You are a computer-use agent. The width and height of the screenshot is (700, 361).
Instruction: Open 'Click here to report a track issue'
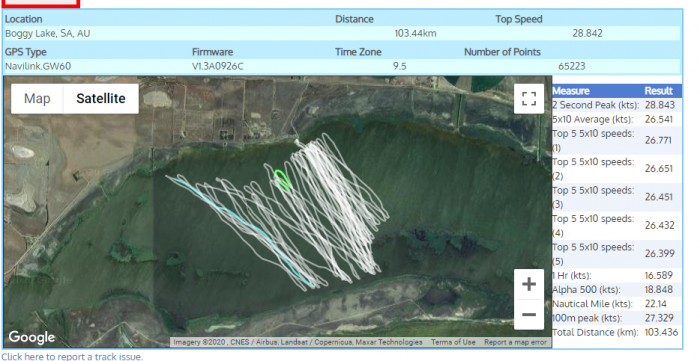click(x=72, y=357)
